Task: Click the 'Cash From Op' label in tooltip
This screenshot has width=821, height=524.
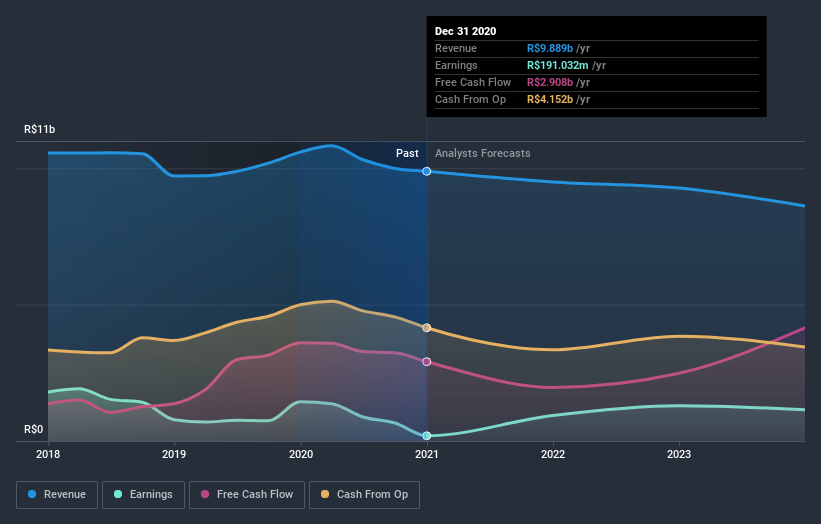Action: point(470,99)
